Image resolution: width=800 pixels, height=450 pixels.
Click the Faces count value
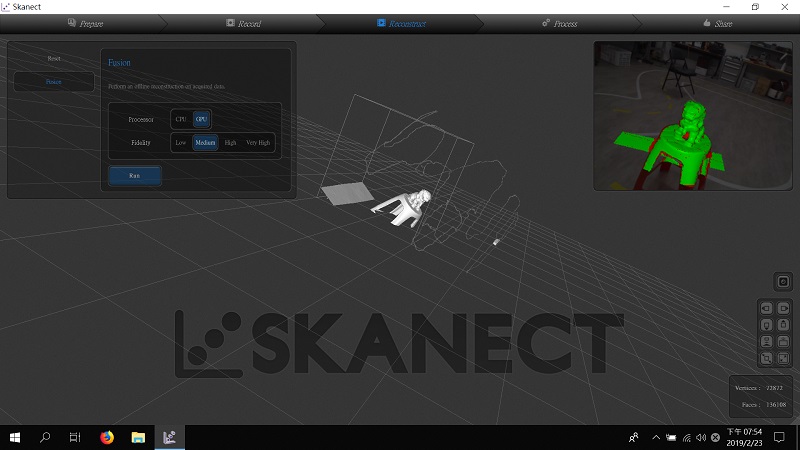coord(776,405)
